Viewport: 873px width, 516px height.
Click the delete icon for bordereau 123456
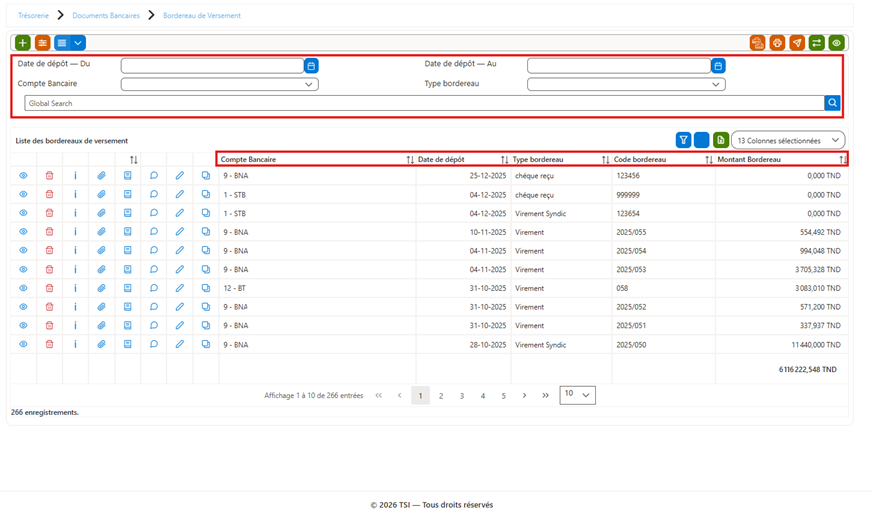(50, 175)
